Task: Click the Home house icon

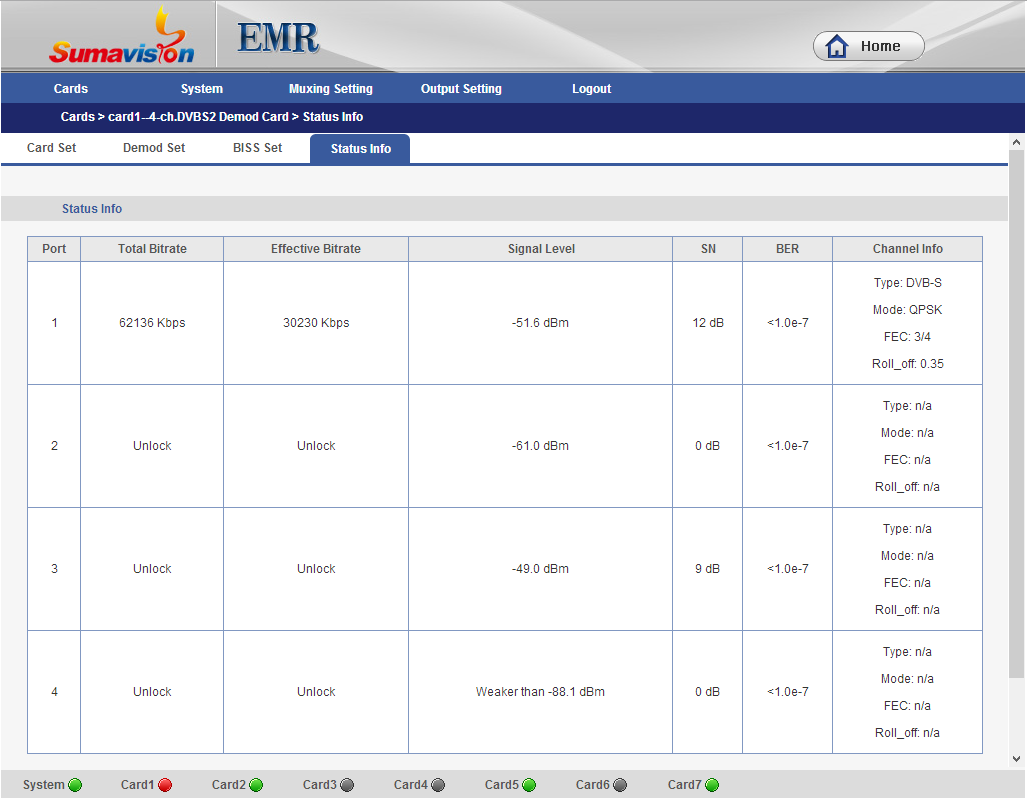Action: click(836, 46)
